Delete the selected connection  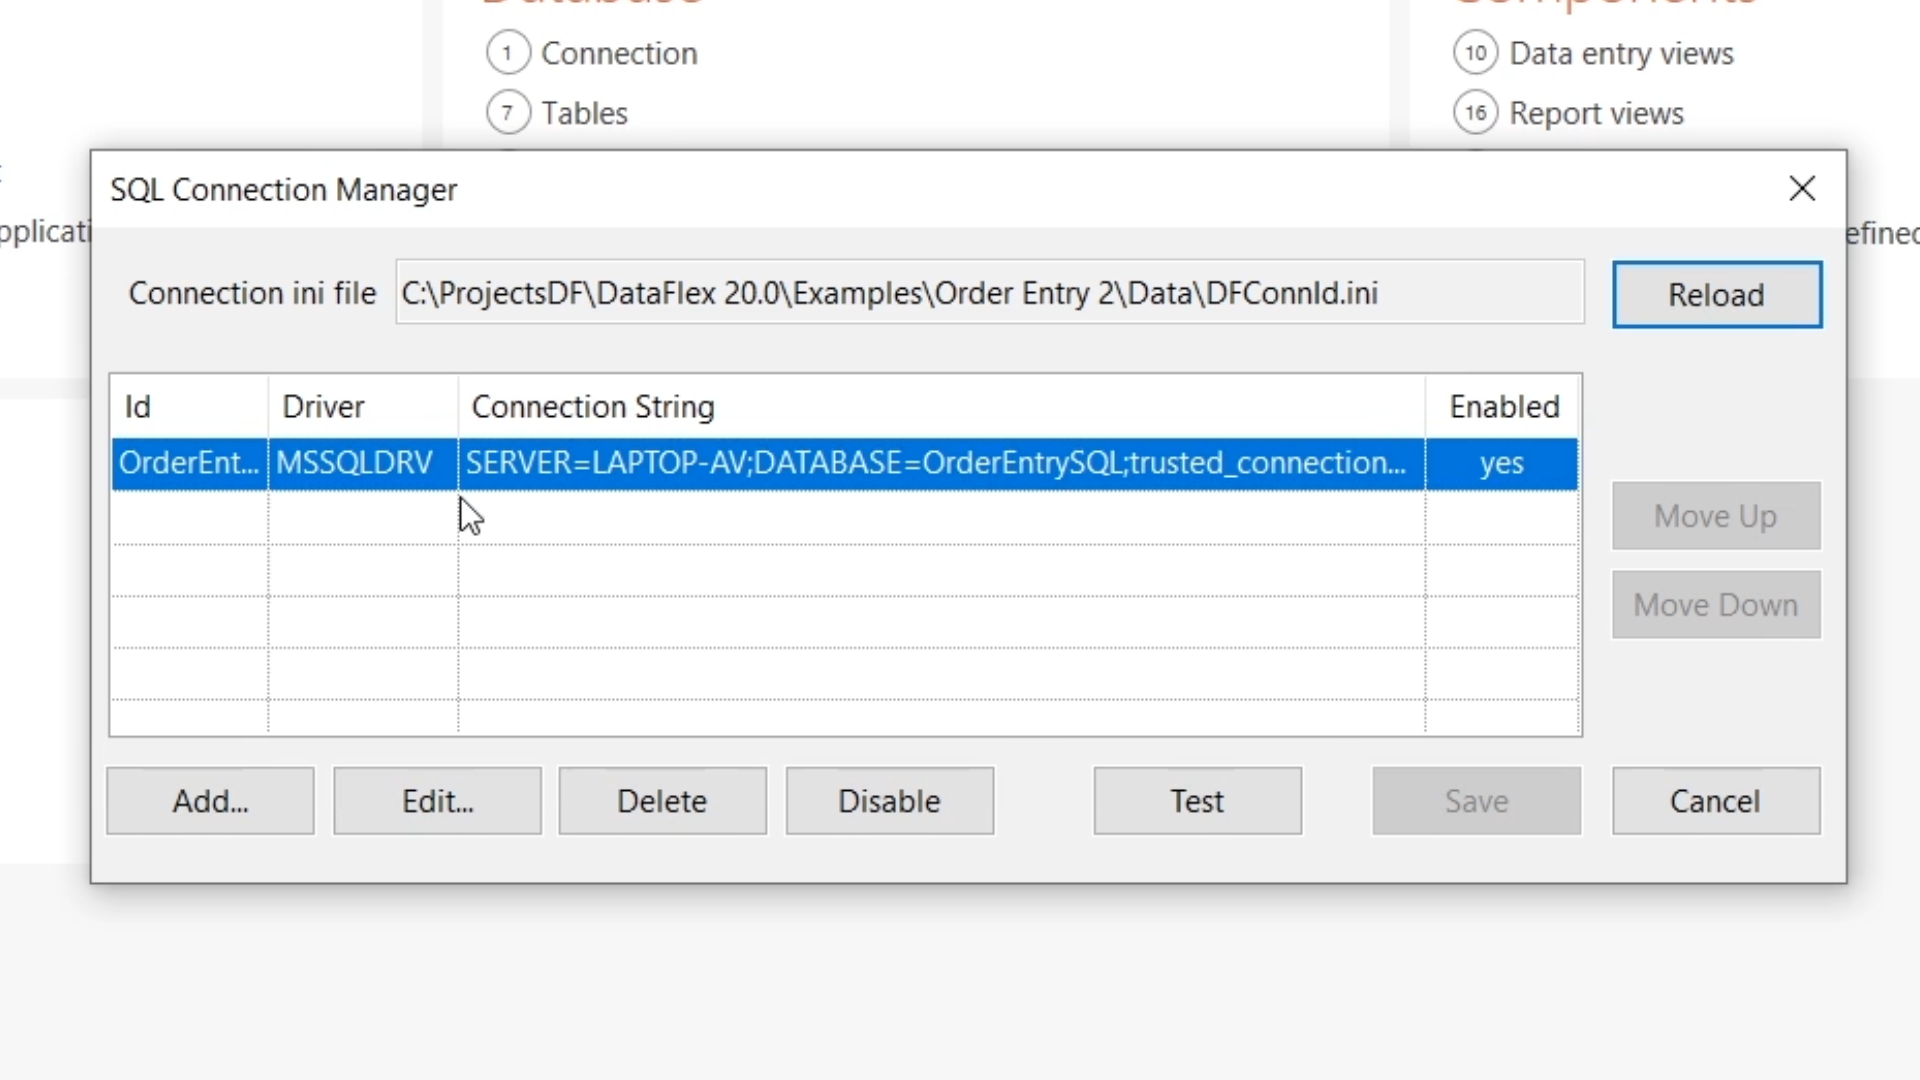(662, 801)
